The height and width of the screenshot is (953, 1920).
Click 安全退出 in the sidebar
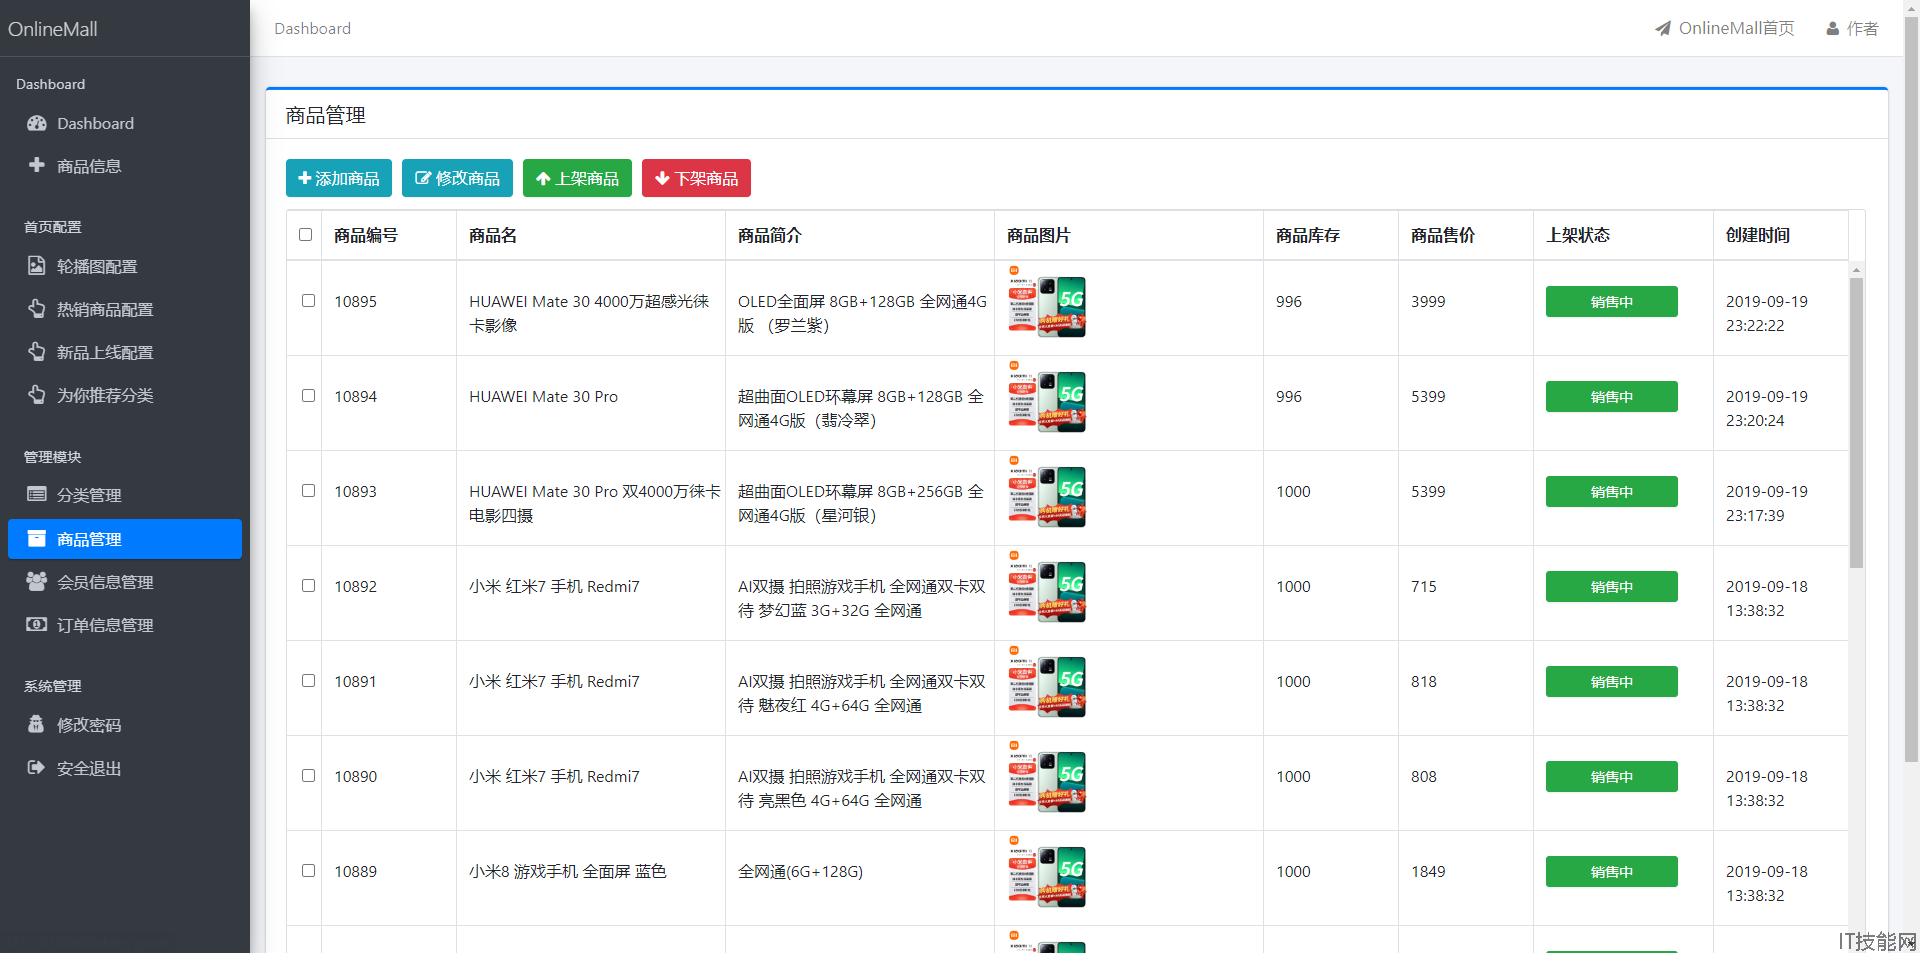tap(125, 768)
